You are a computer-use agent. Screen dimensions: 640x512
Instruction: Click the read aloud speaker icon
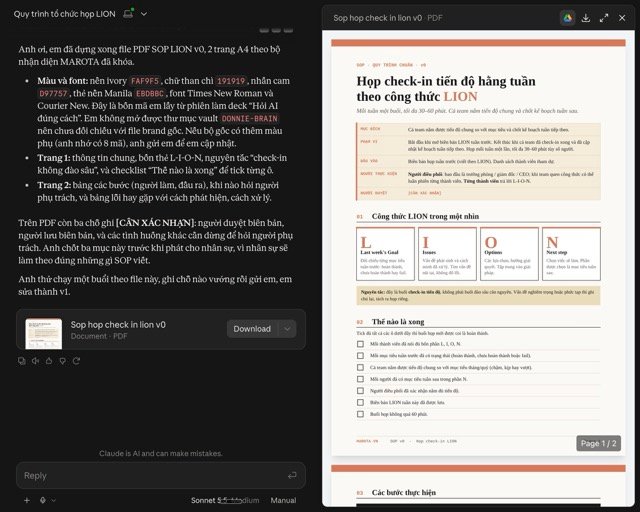click(x=36, y=361)
